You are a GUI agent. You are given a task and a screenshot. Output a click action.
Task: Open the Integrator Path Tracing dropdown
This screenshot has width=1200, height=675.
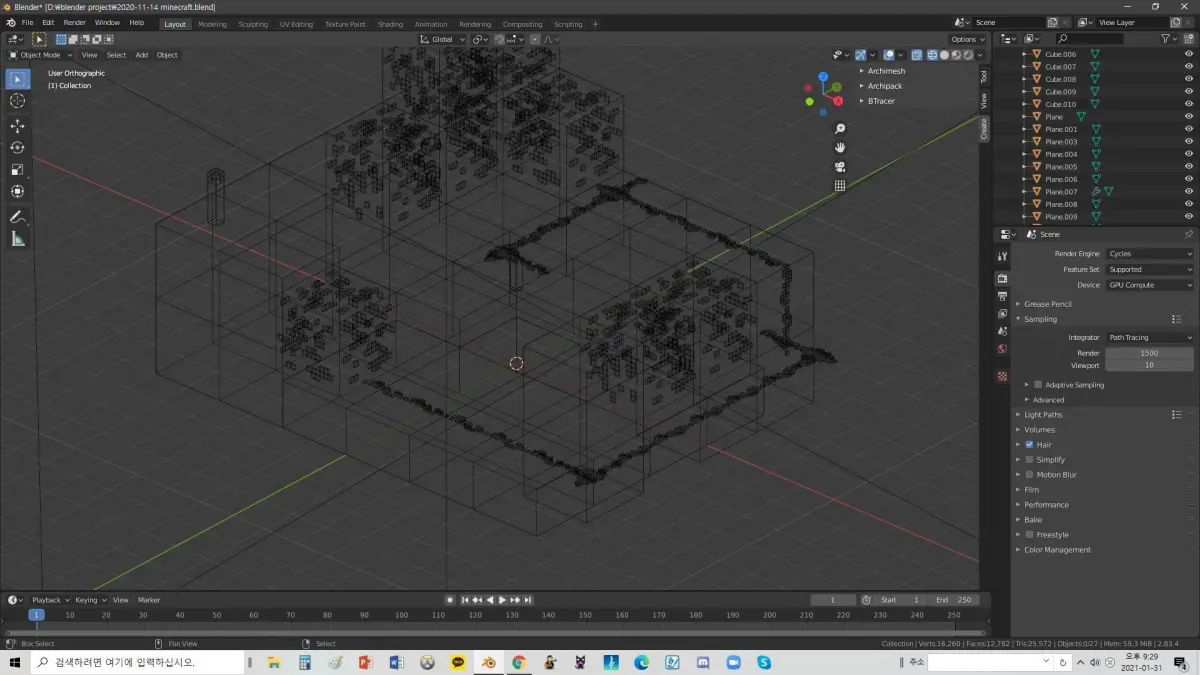click(x=1149, y=338)
